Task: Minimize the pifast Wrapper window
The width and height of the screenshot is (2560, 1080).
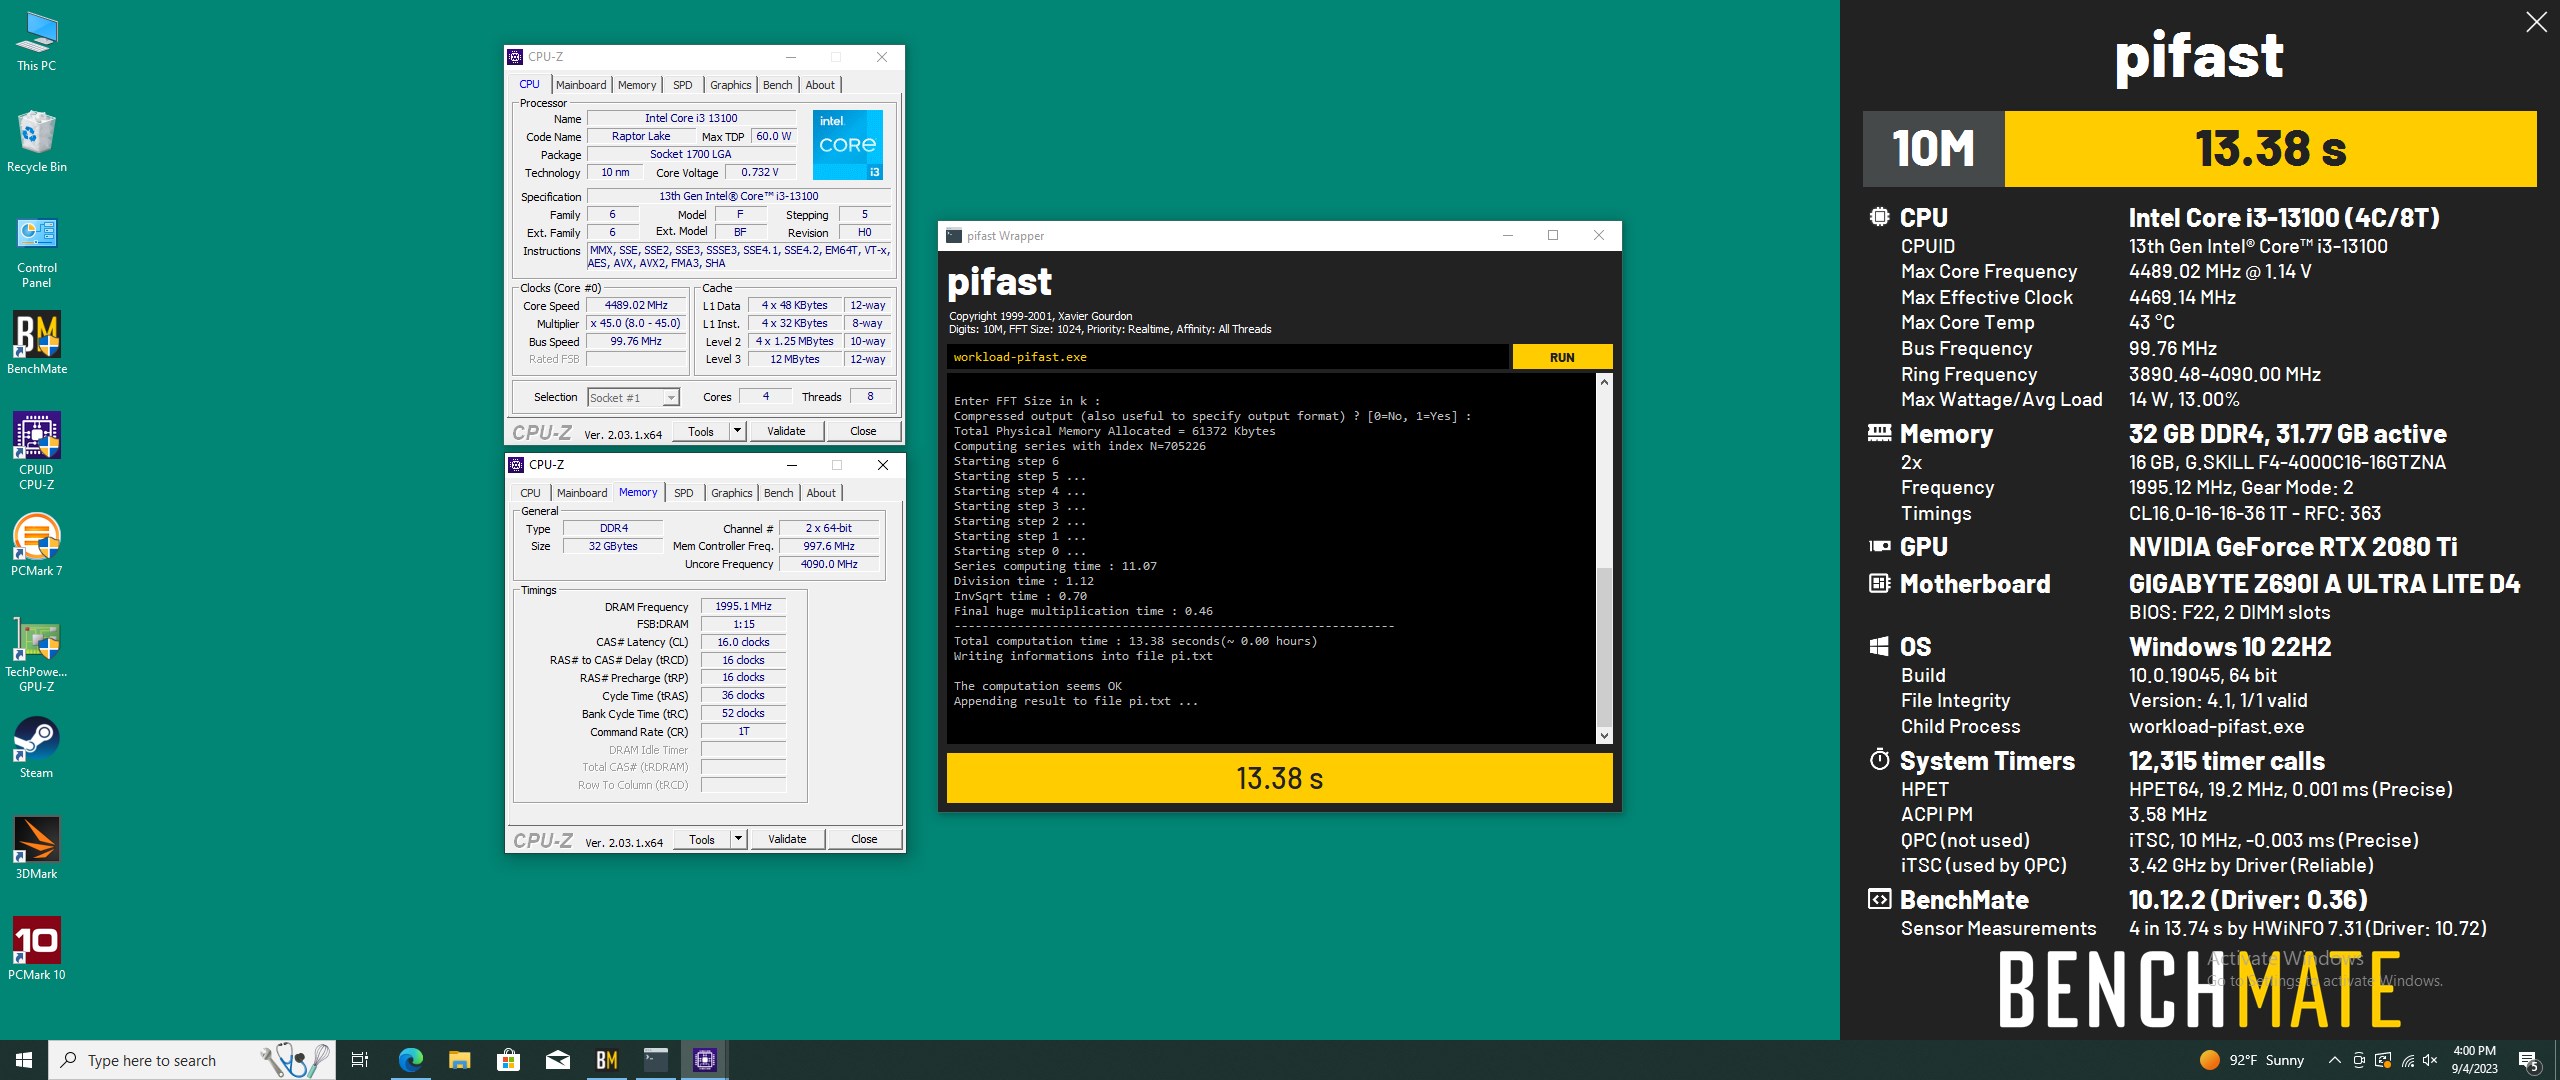Action: coord(1507,236)
